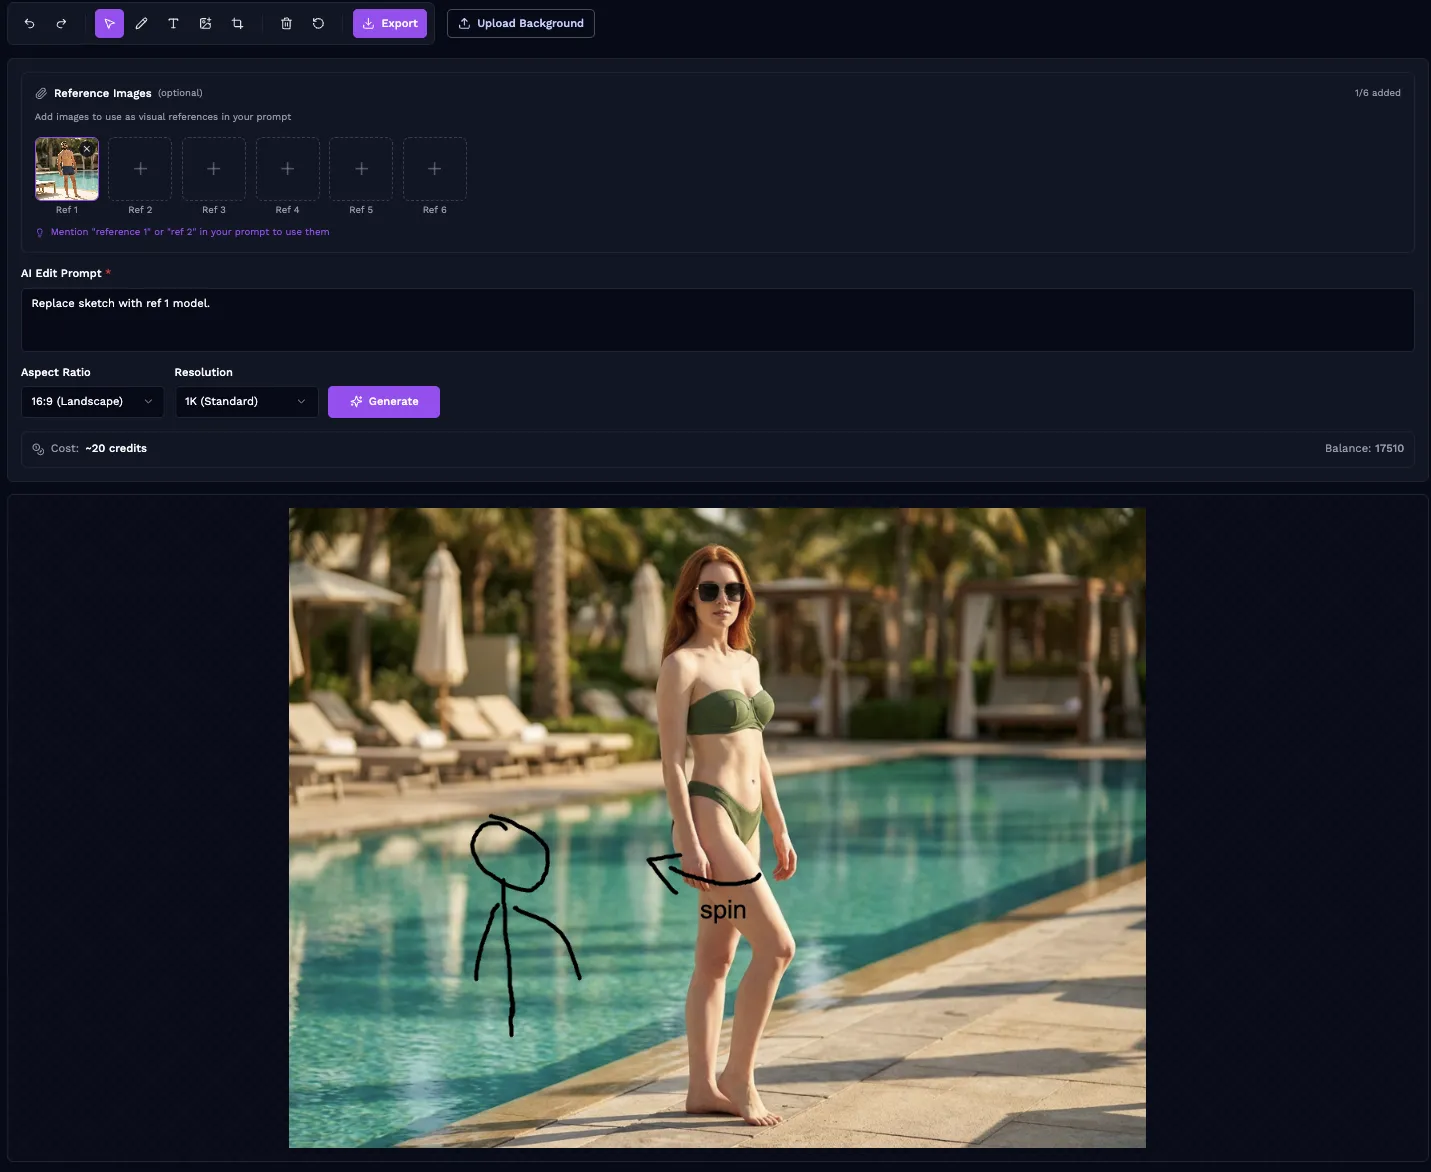Select the crop tool
The height and width of the screenshot is (1172, 1431).
(x=237, y=24)
